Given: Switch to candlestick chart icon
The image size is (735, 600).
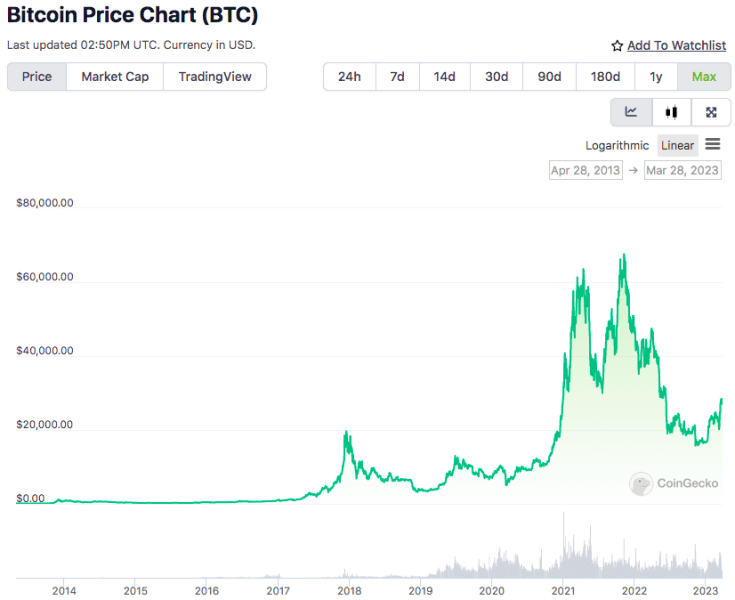Looking at the screenshot, I should tap(671, 112).
